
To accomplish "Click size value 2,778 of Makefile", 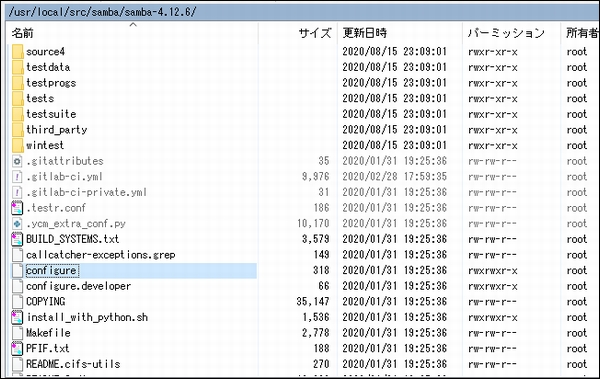I will click(x=315, y=333).
